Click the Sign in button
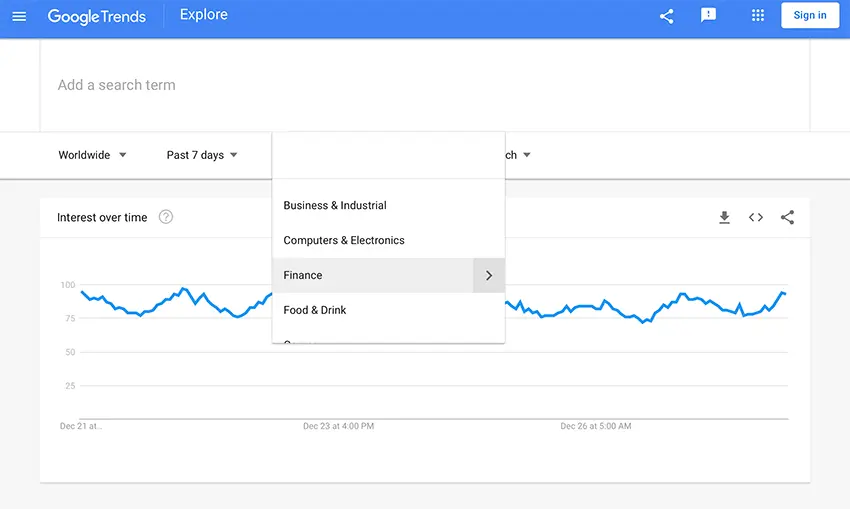Viewport: 850px width, 509px height. (x=810, y=15)
